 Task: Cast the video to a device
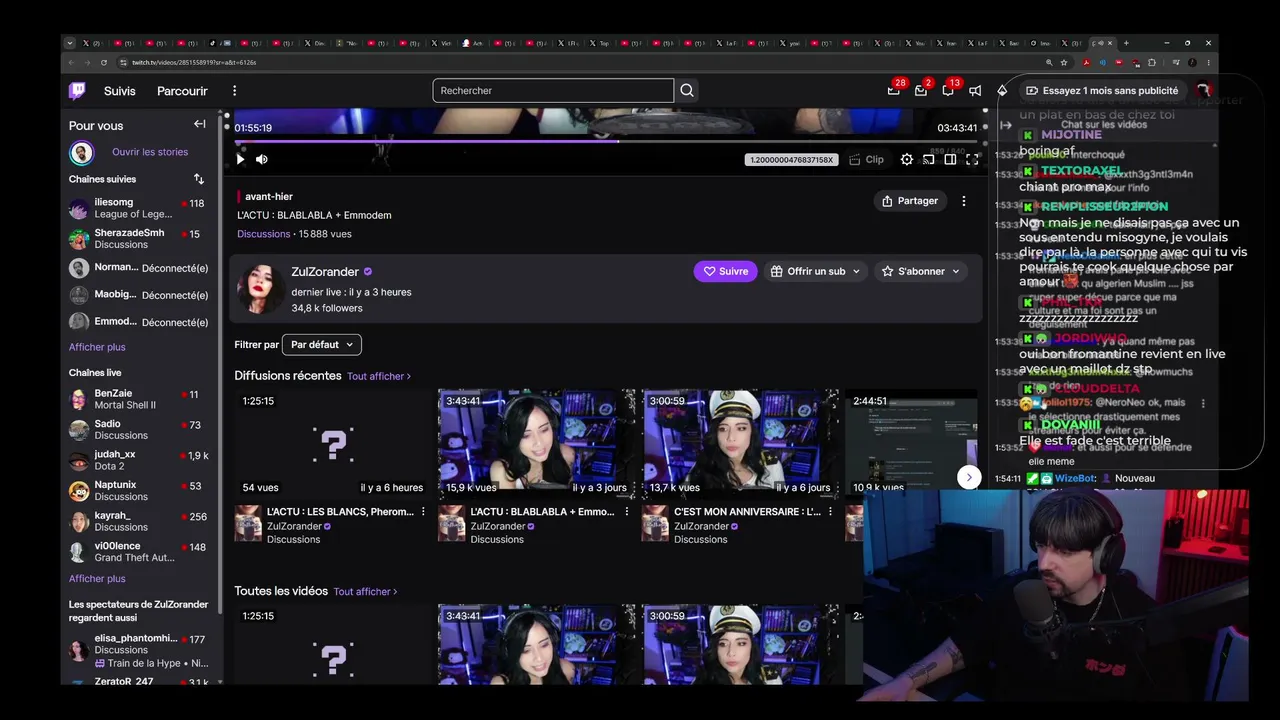929,159
